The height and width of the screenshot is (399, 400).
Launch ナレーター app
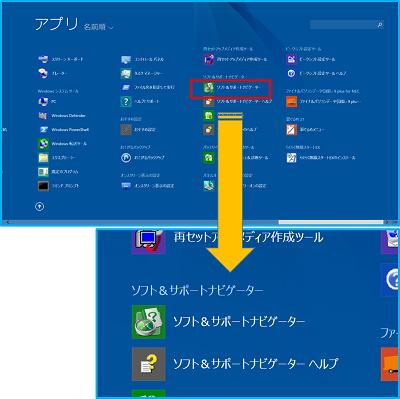pyautogui.click(x=53, y=73)
